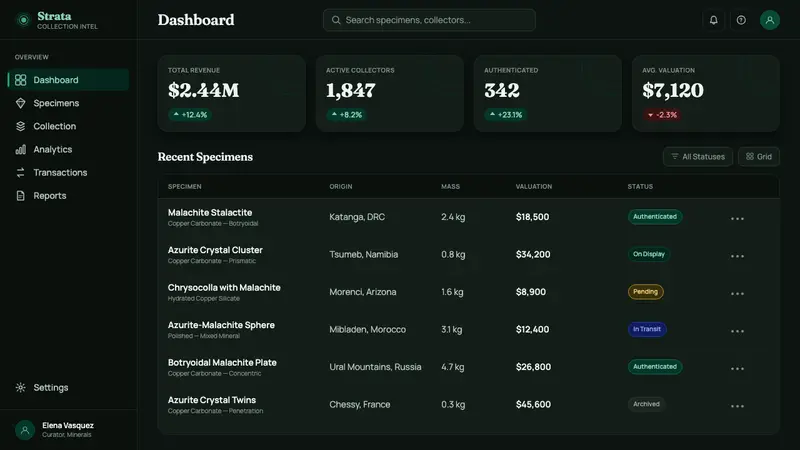800x450 pixels.
Task: Click the Tsumeb, Namibia origin cell
Action: click(363, 255)
